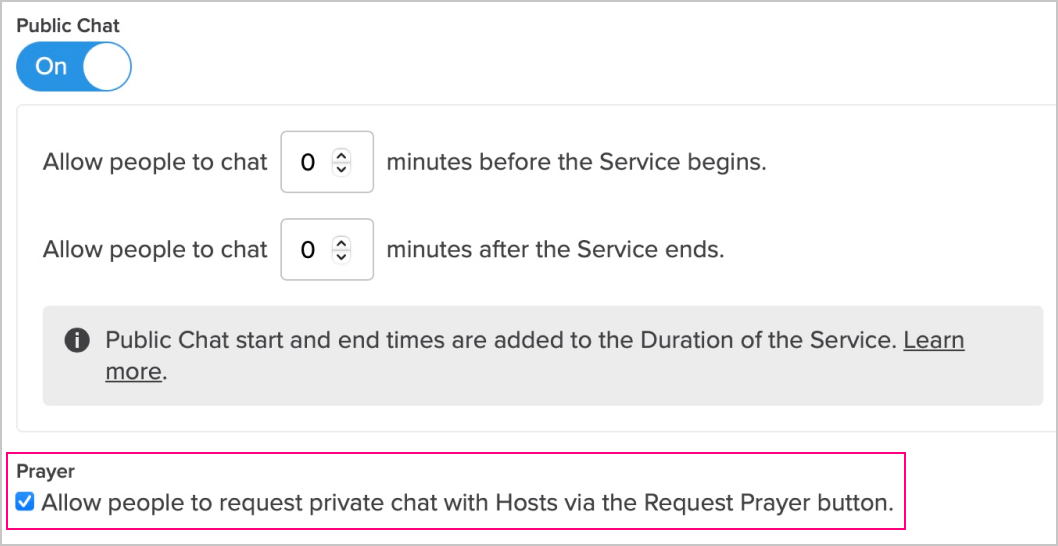Turn off the Public Chat switch
1058x546 pixels.
coord(74,66)
